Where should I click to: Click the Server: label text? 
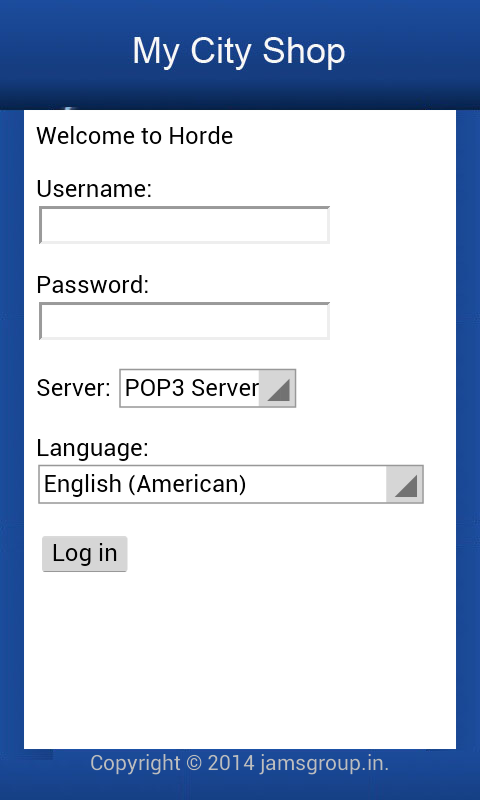click(x=73, y=388)
